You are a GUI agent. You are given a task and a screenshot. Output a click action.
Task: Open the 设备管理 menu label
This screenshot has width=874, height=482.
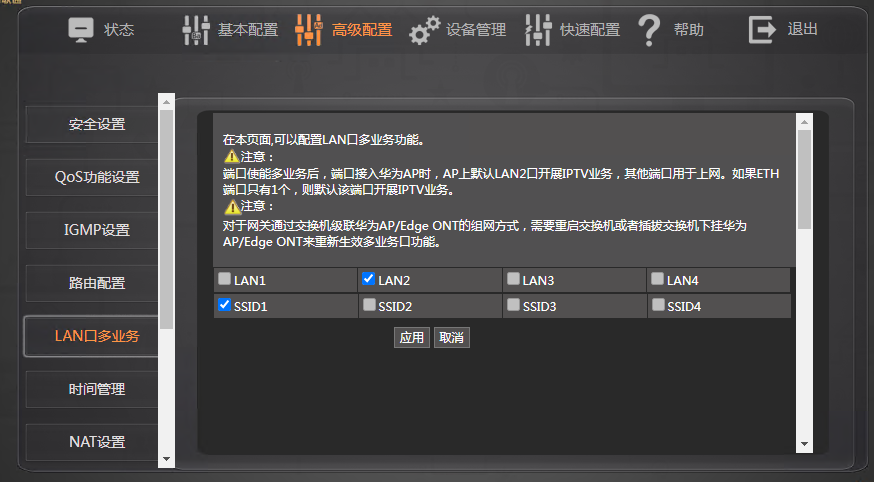pyautogui.click(x=476, y=30)
